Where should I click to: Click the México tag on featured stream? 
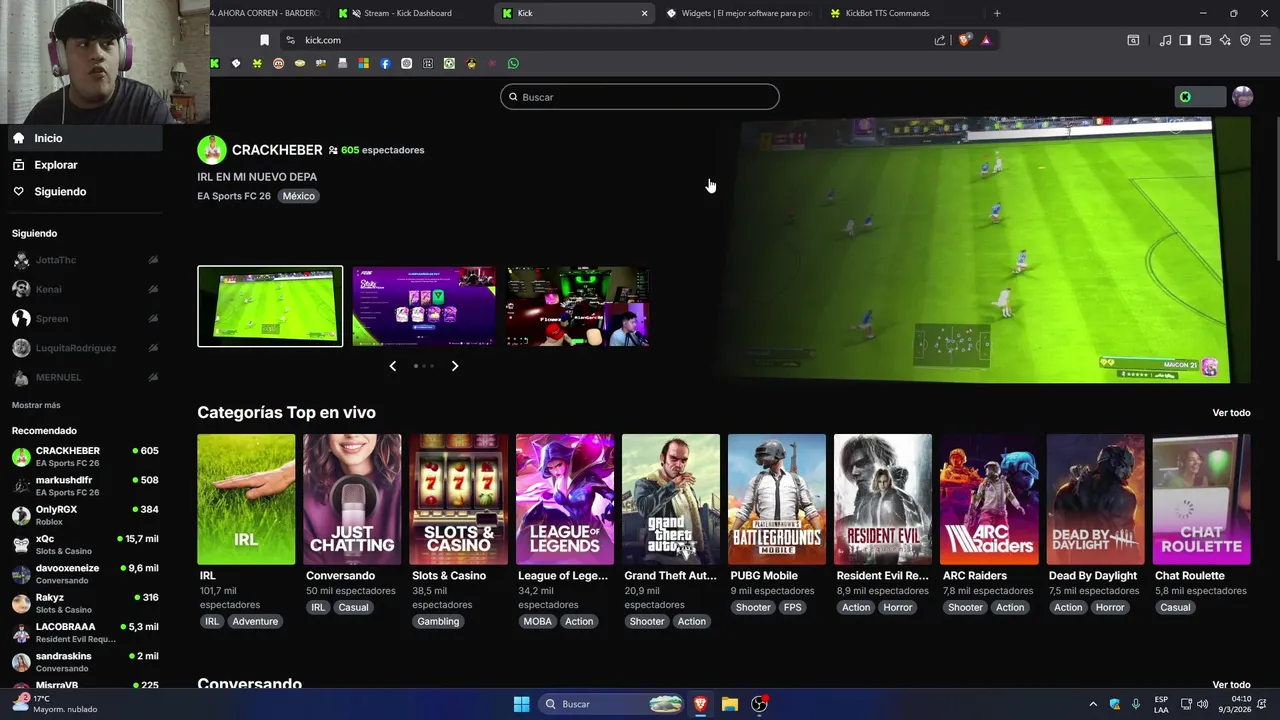coord(298,196)
